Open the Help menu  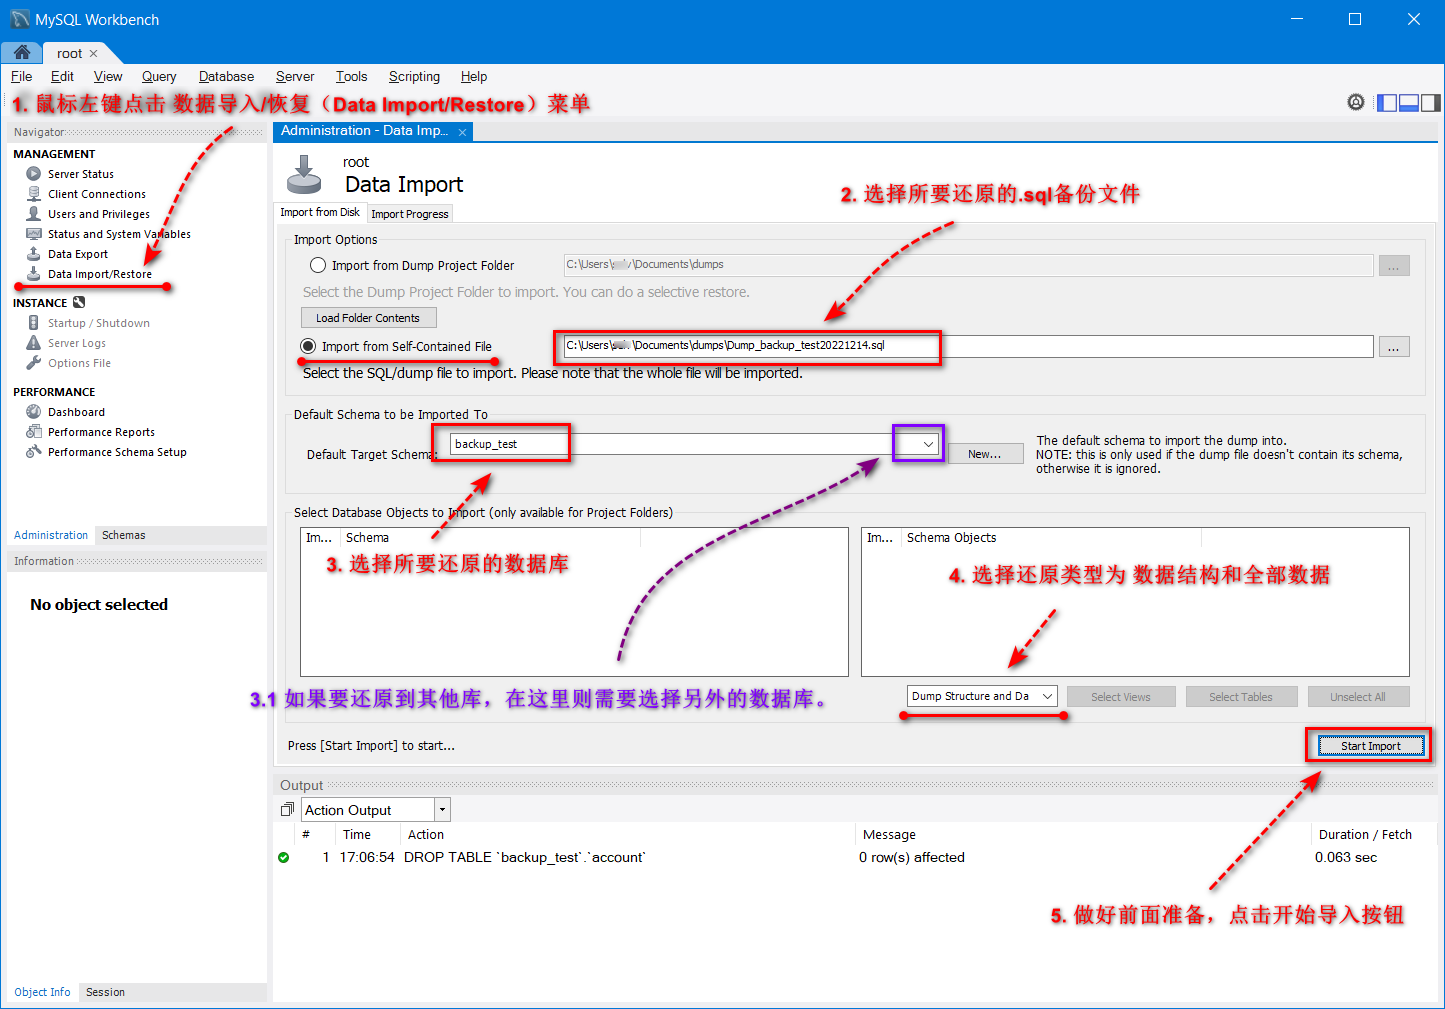474,76
